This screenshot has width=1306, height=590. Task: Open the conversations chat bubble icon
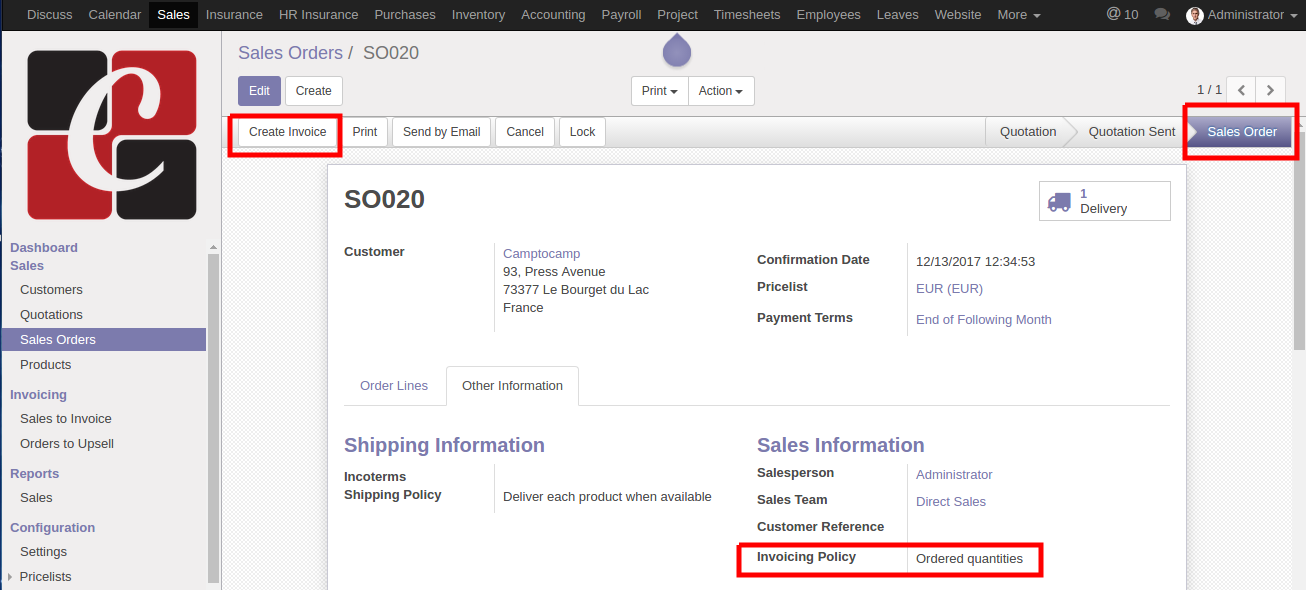(x=1162, y=15)
